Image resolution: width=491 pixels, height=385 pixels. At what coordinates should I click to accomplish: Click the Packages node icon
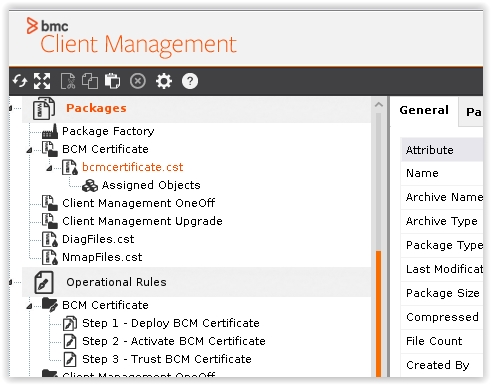point(44,108)
